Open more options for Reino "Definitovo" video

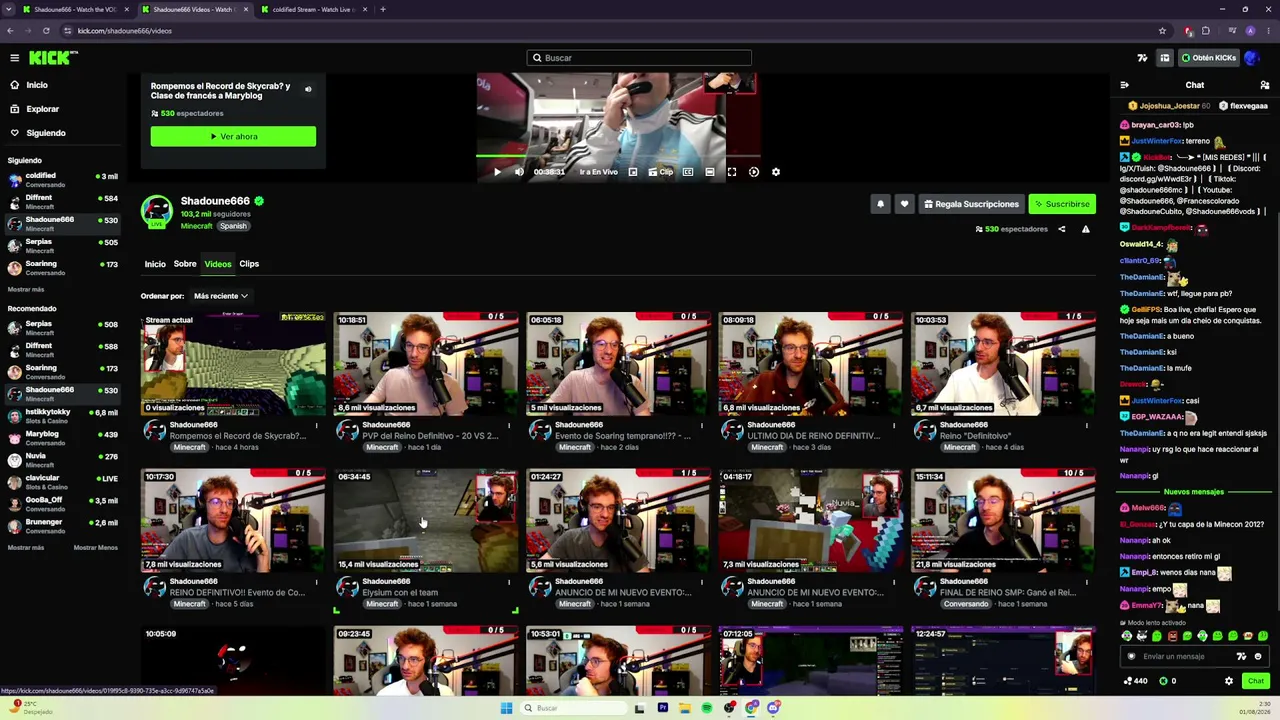pyautogui.click(x=1087, y=425)
